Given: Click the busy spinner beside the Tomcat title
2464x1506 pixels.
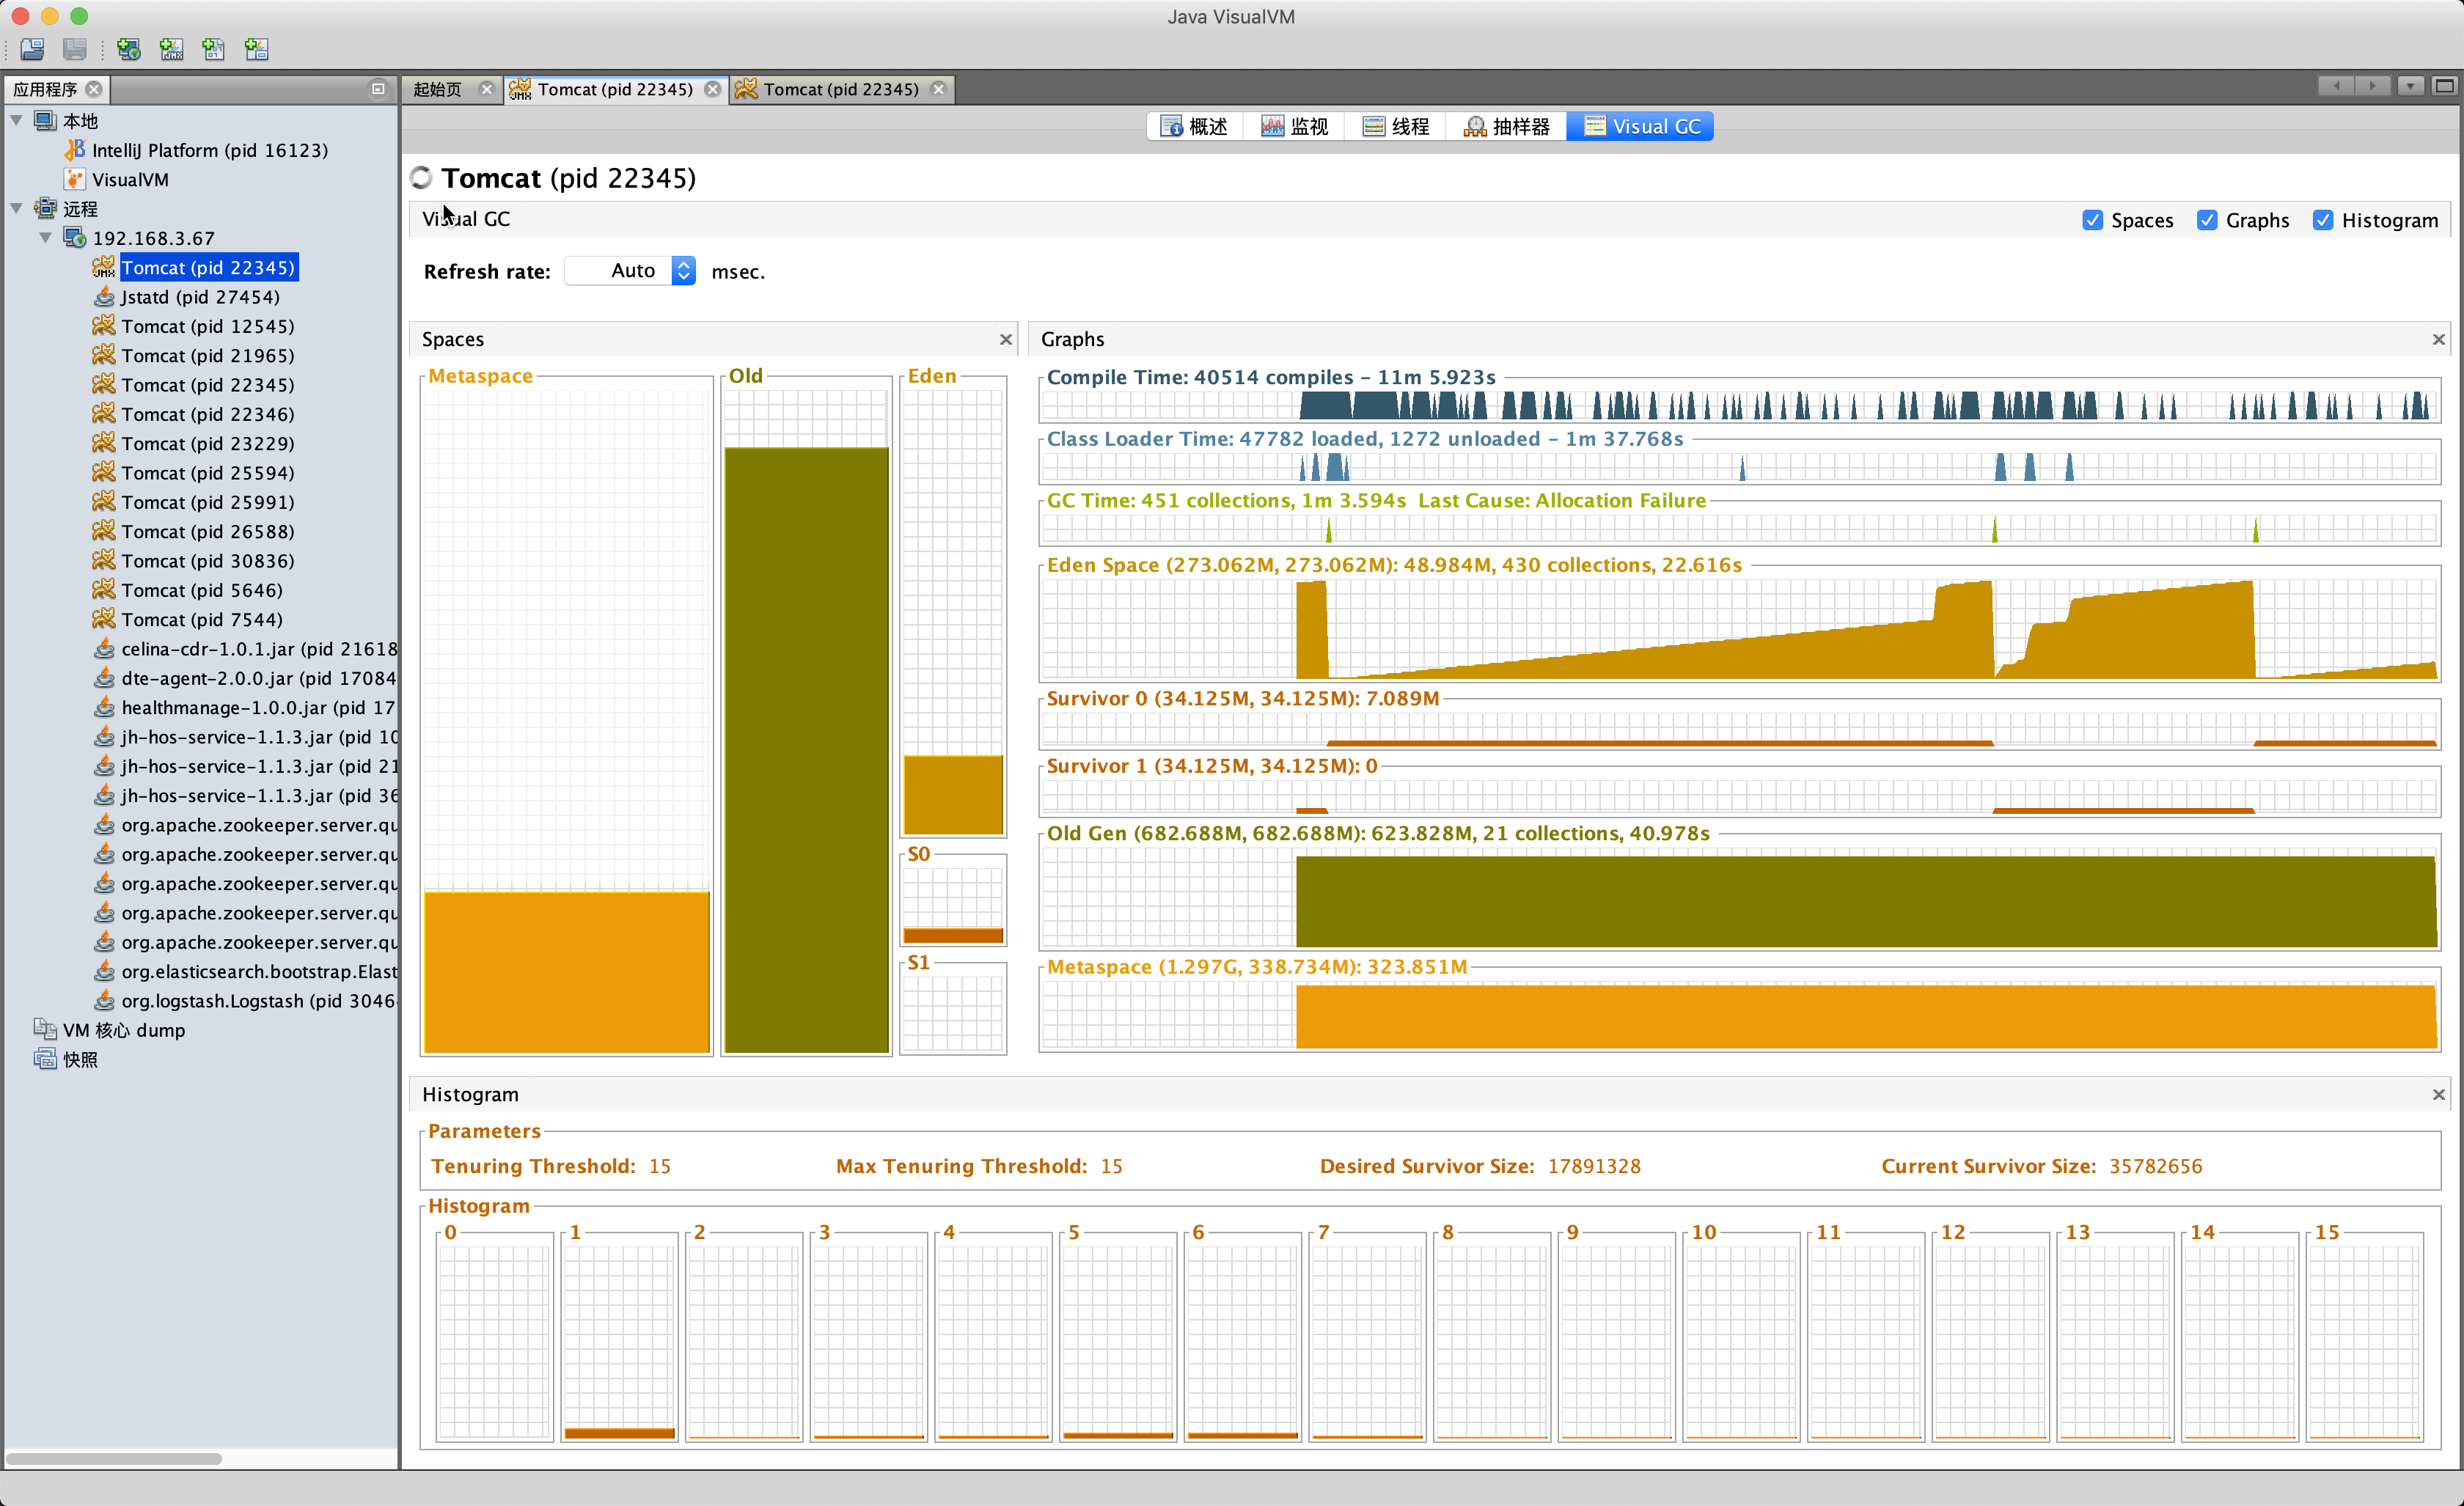Looking at the screenshot, I should point(422,178).
